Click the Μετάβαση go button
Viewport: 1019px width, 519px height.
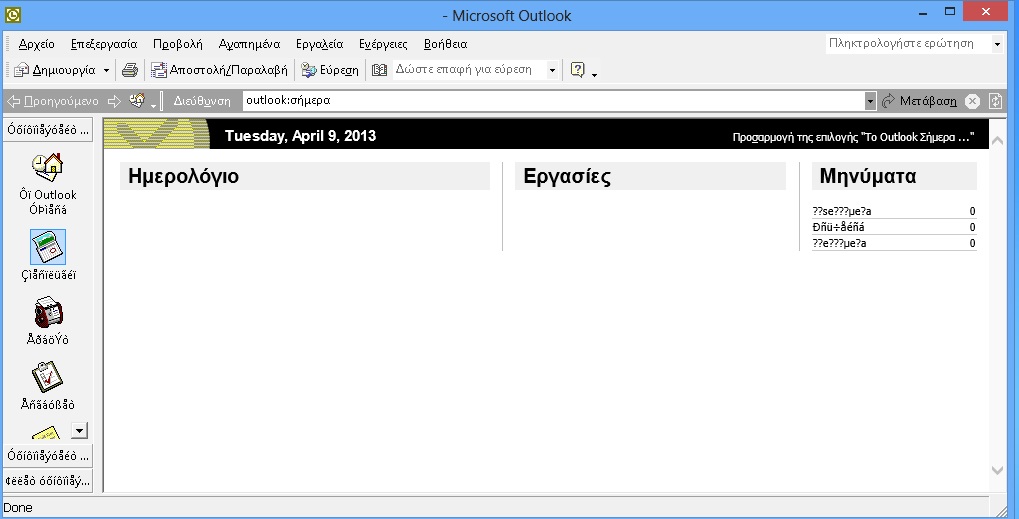pos(920,101)
